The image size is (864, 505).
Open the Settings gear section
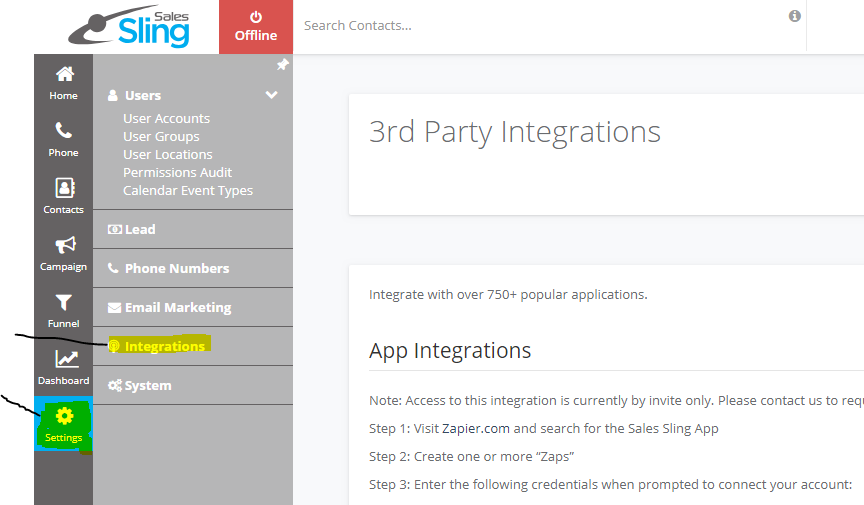tap(63, 425)
